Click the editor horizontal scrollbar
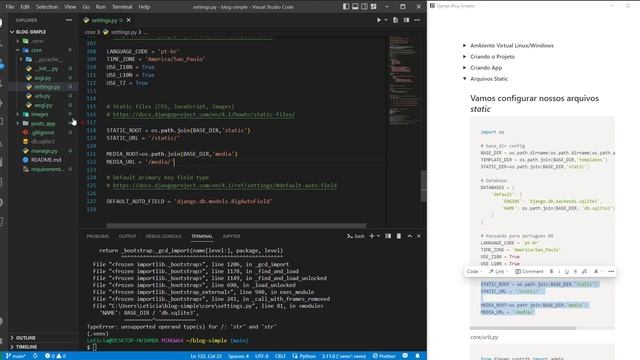 pyautogui.click(x=236, y=225)
